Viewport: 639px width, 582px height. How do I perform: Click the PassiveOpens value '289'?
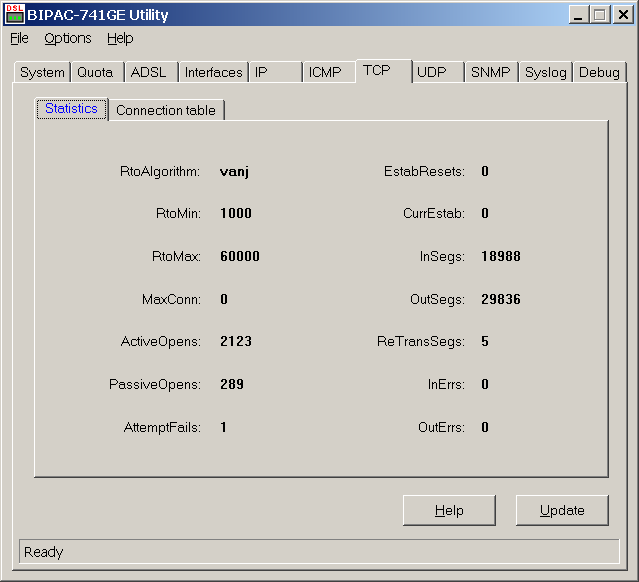click(x=232, y=384)
